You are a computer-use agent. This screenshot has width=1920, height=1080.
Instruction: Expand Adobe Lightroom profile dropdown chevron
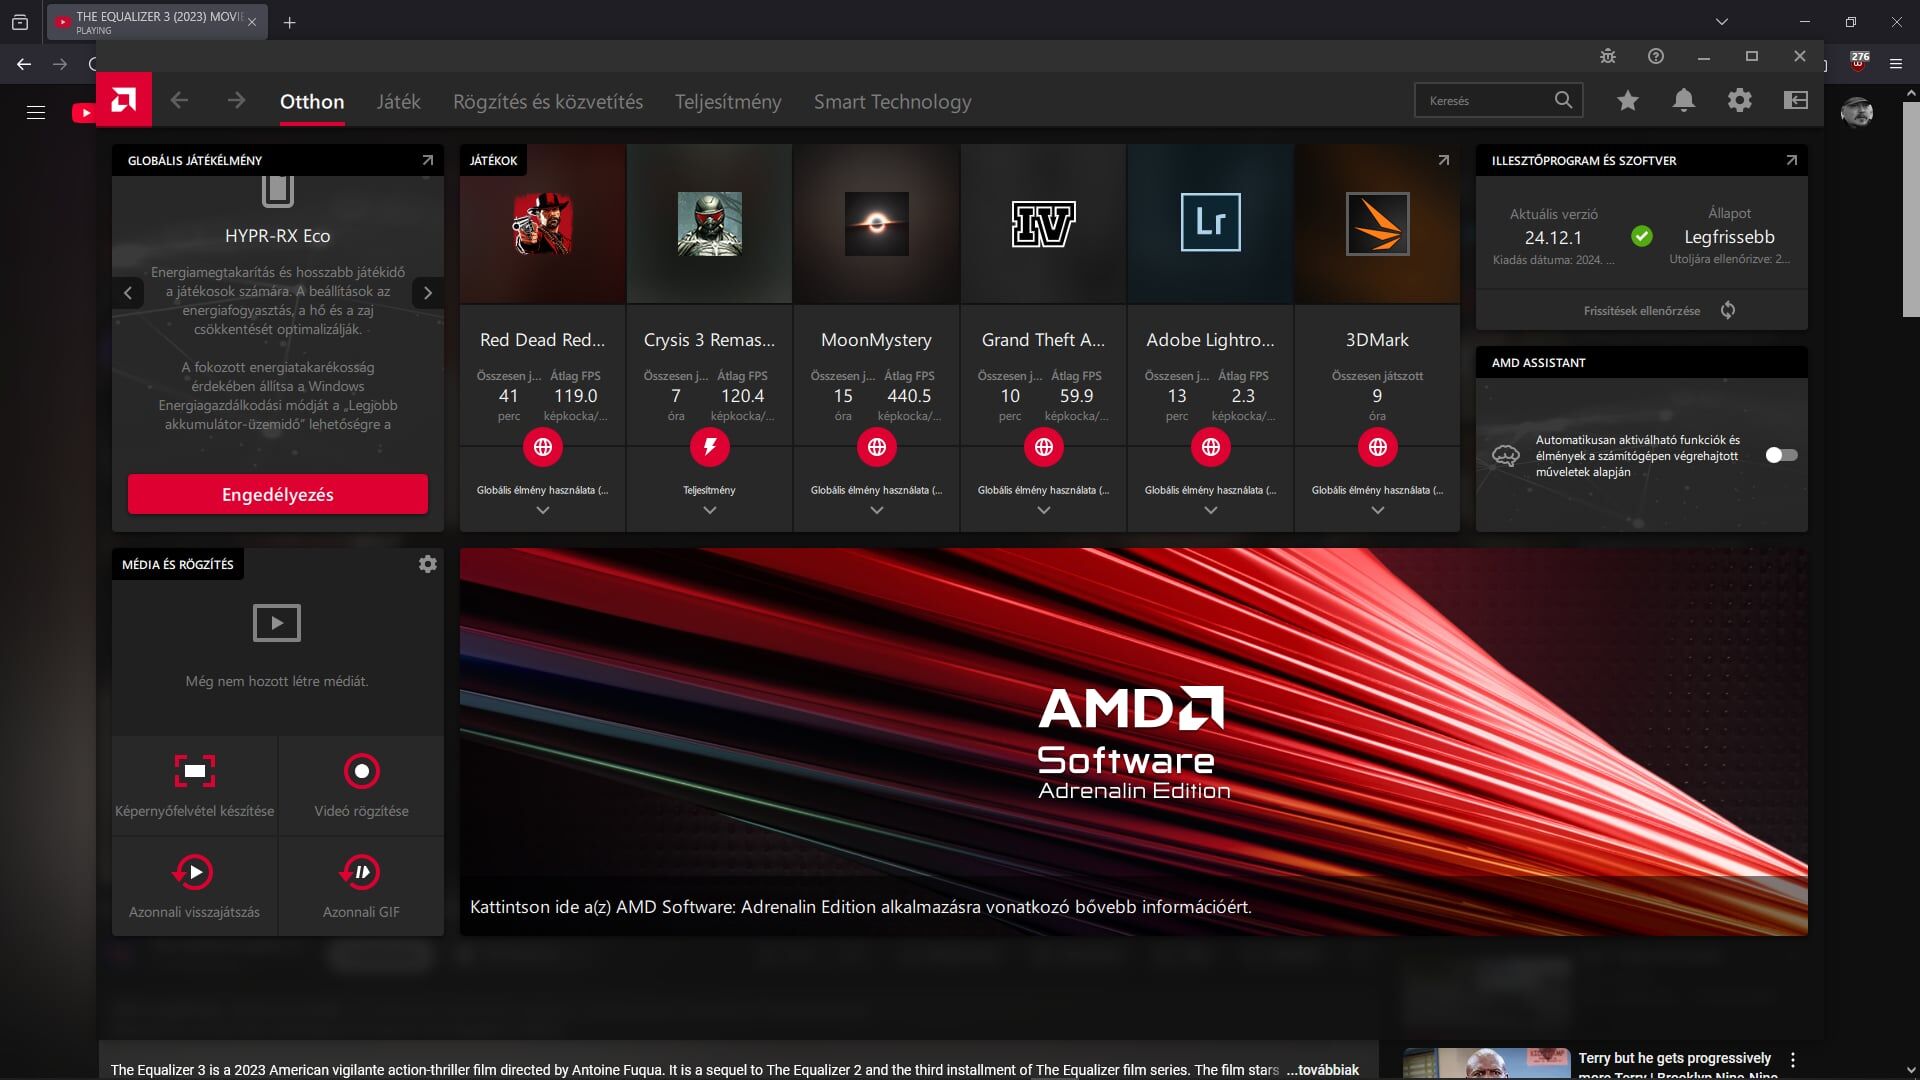1211,510
